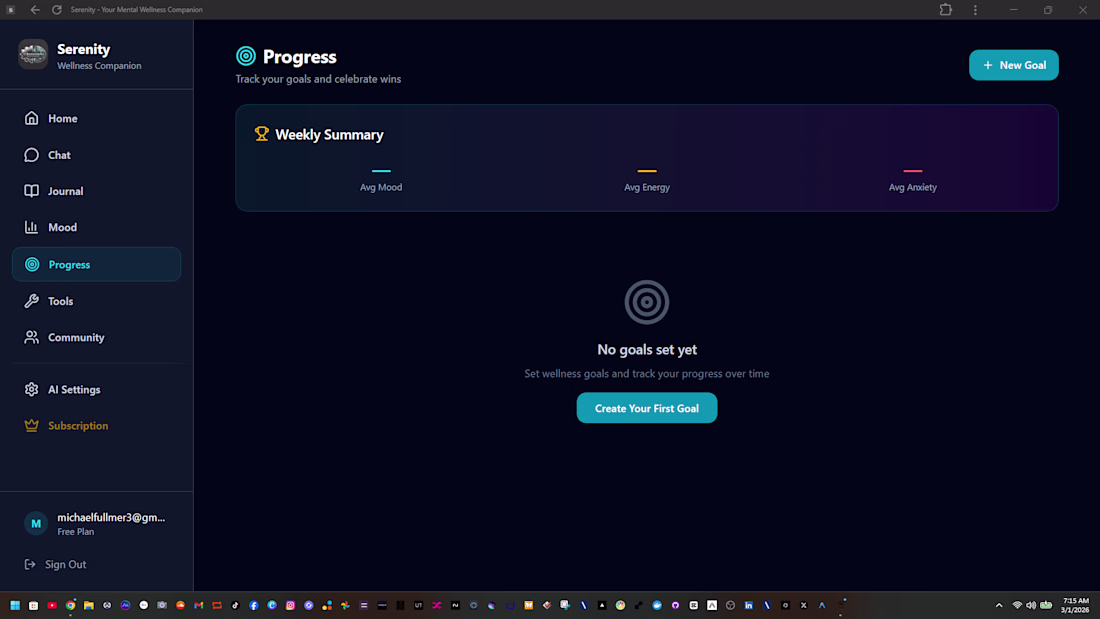Open the three-dot app menu
Screen dimensions: 1100x619
coord(975,10)
